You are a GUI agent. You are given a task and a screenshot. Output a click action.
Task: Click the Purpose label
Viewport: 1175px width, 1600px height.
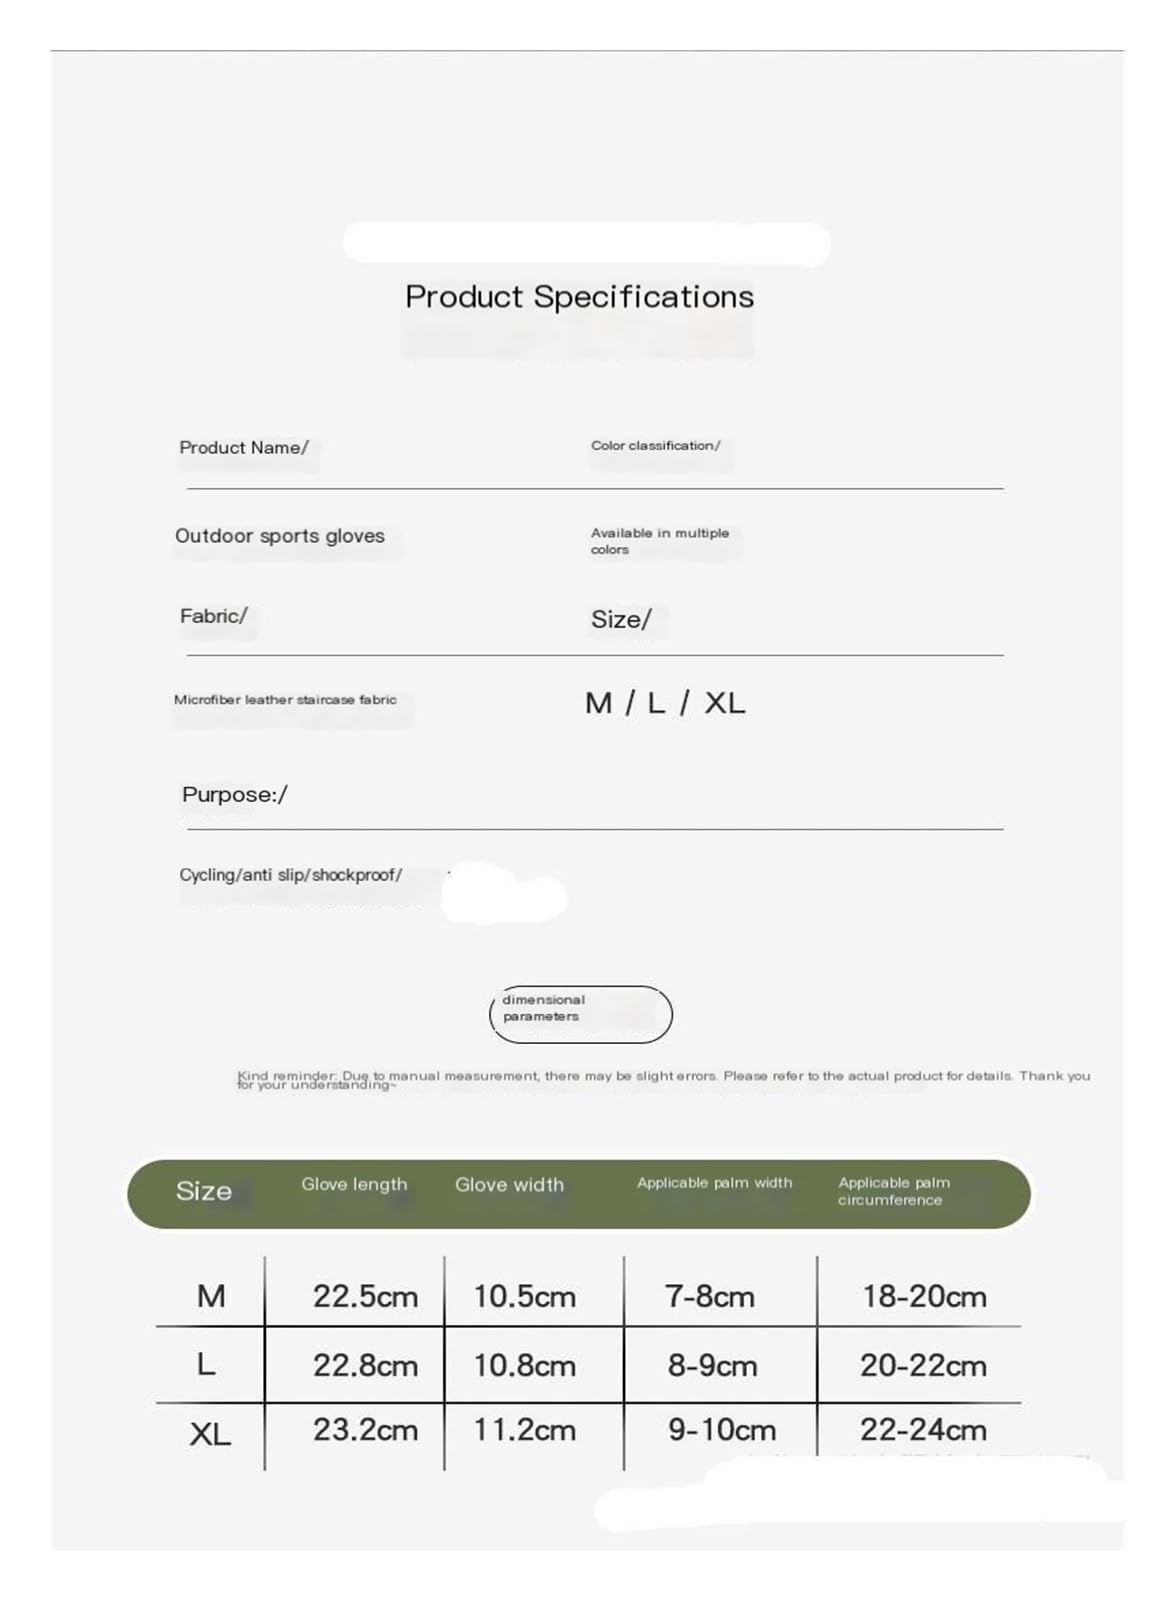(235, 795)
